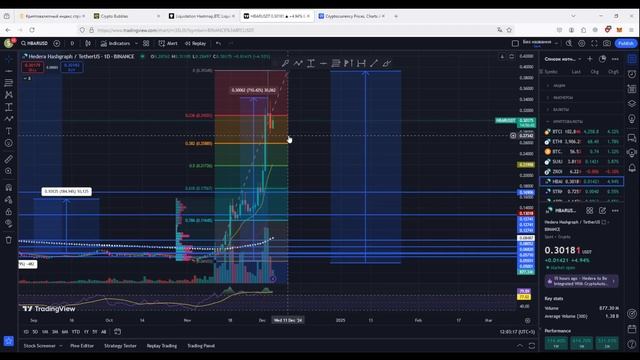Screen dimensions: 640x360
Task: Set the 1D date range
Action: pyautogui.click(x=26, y=332)
